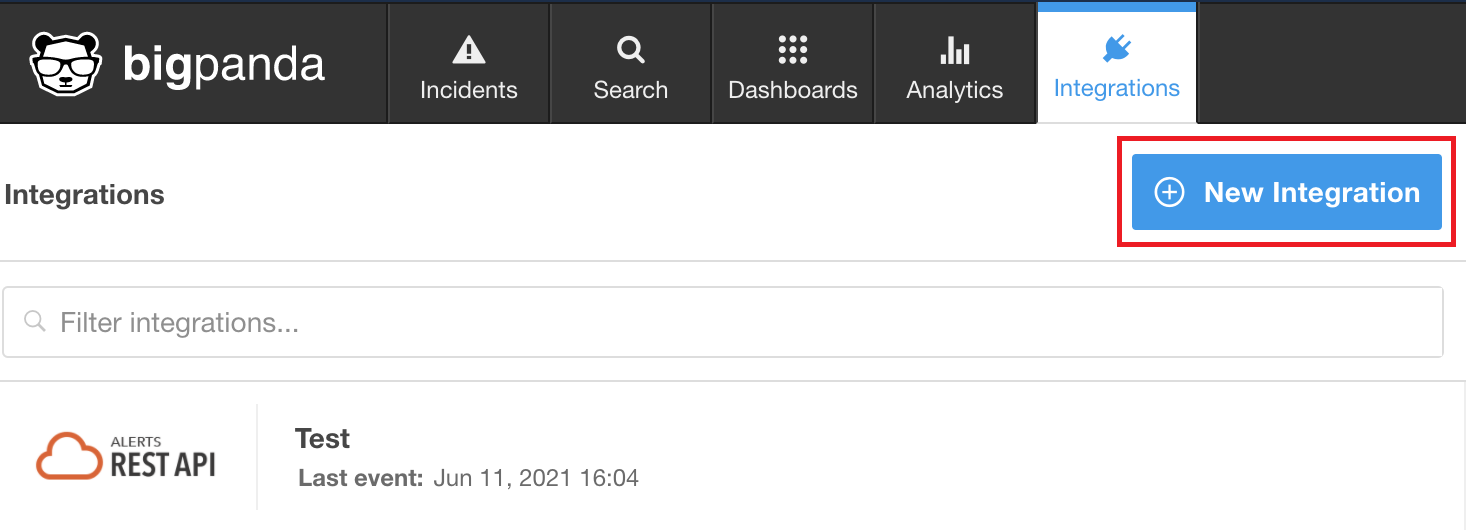Click the bigpanda wordmark text
Image resolution: width=1466 pixels, height=530 pixels.
coord(223,64)
